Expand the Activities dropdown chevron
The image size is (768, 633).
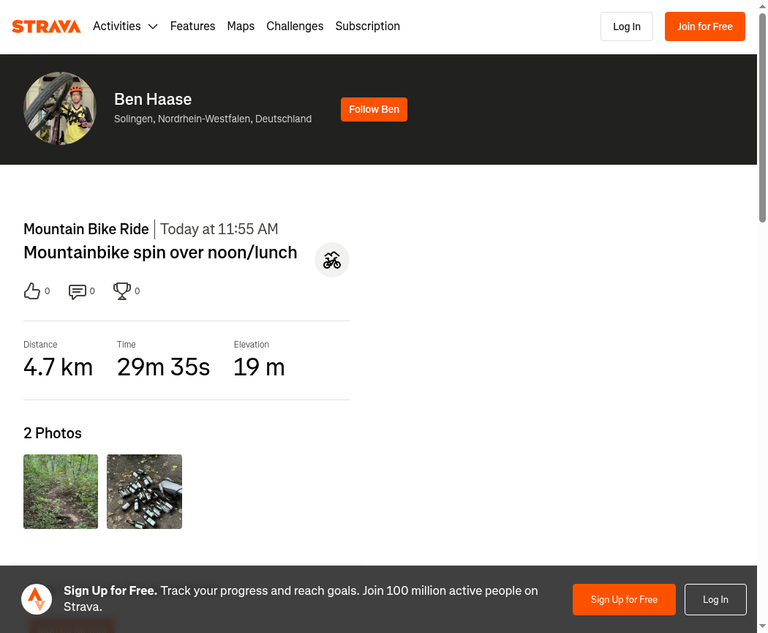coord(153,26)
